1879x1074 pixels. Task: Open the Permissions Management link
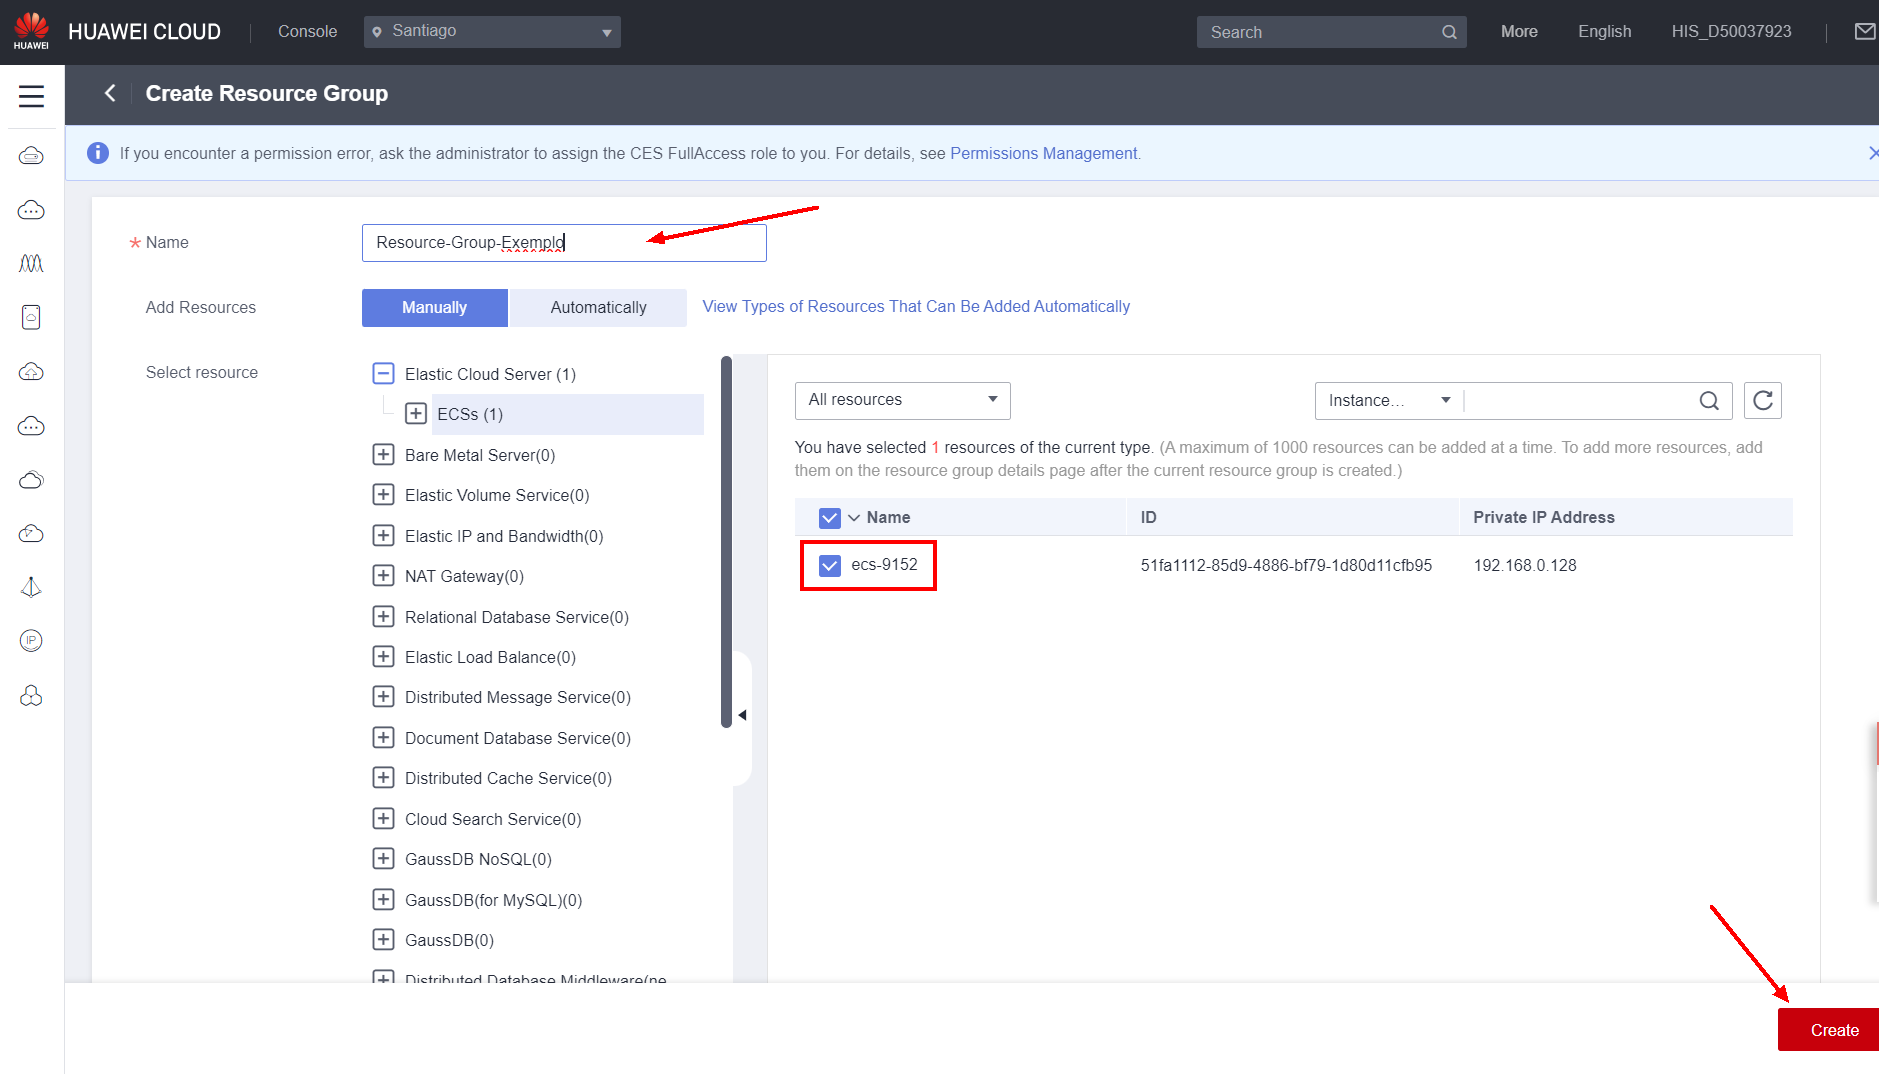[x=1043, y=153]
